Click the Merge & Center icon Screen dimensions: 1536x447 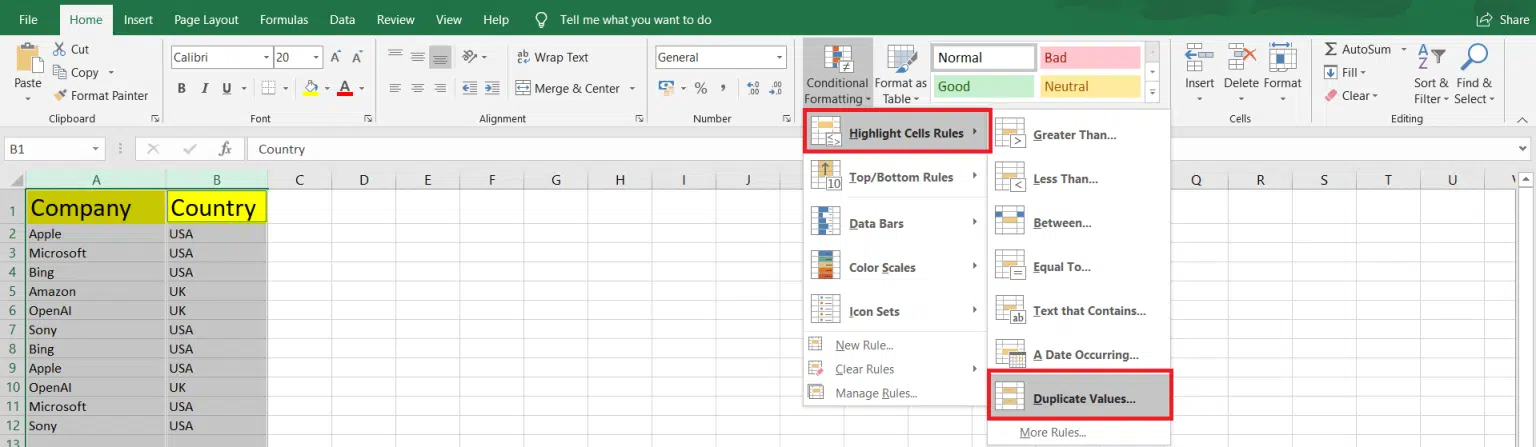coord(523,88)
